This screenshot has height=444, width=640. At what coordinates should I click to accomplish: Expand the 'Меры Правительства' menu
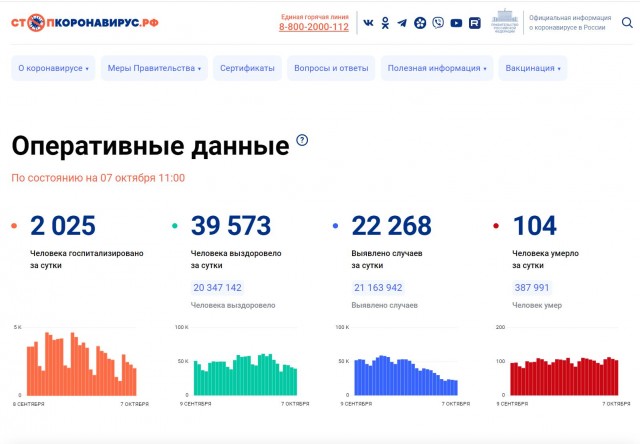[154, 68]
